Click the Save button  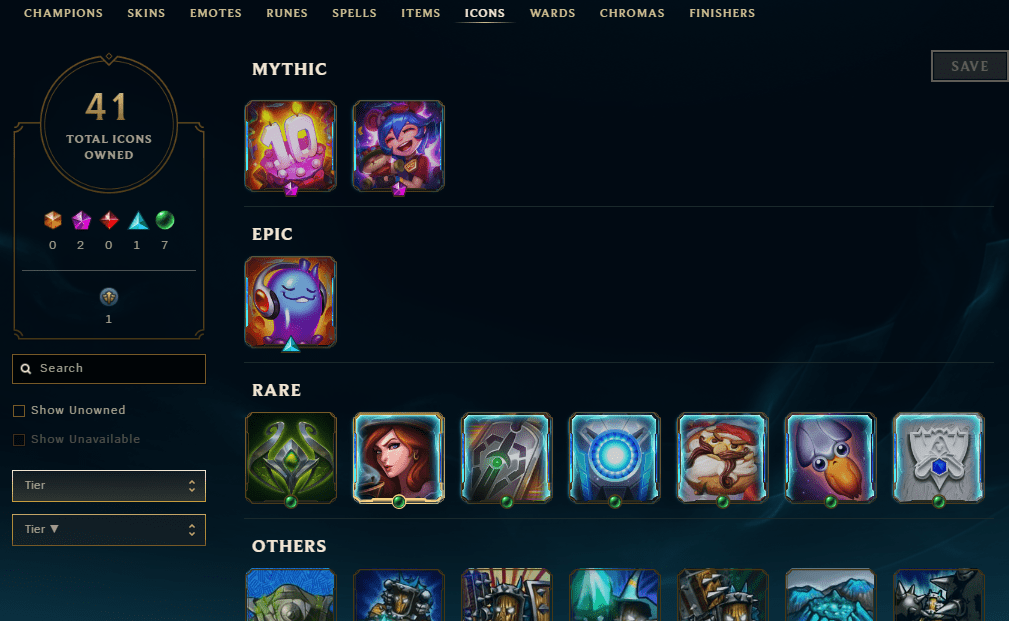tap(970, 66)
